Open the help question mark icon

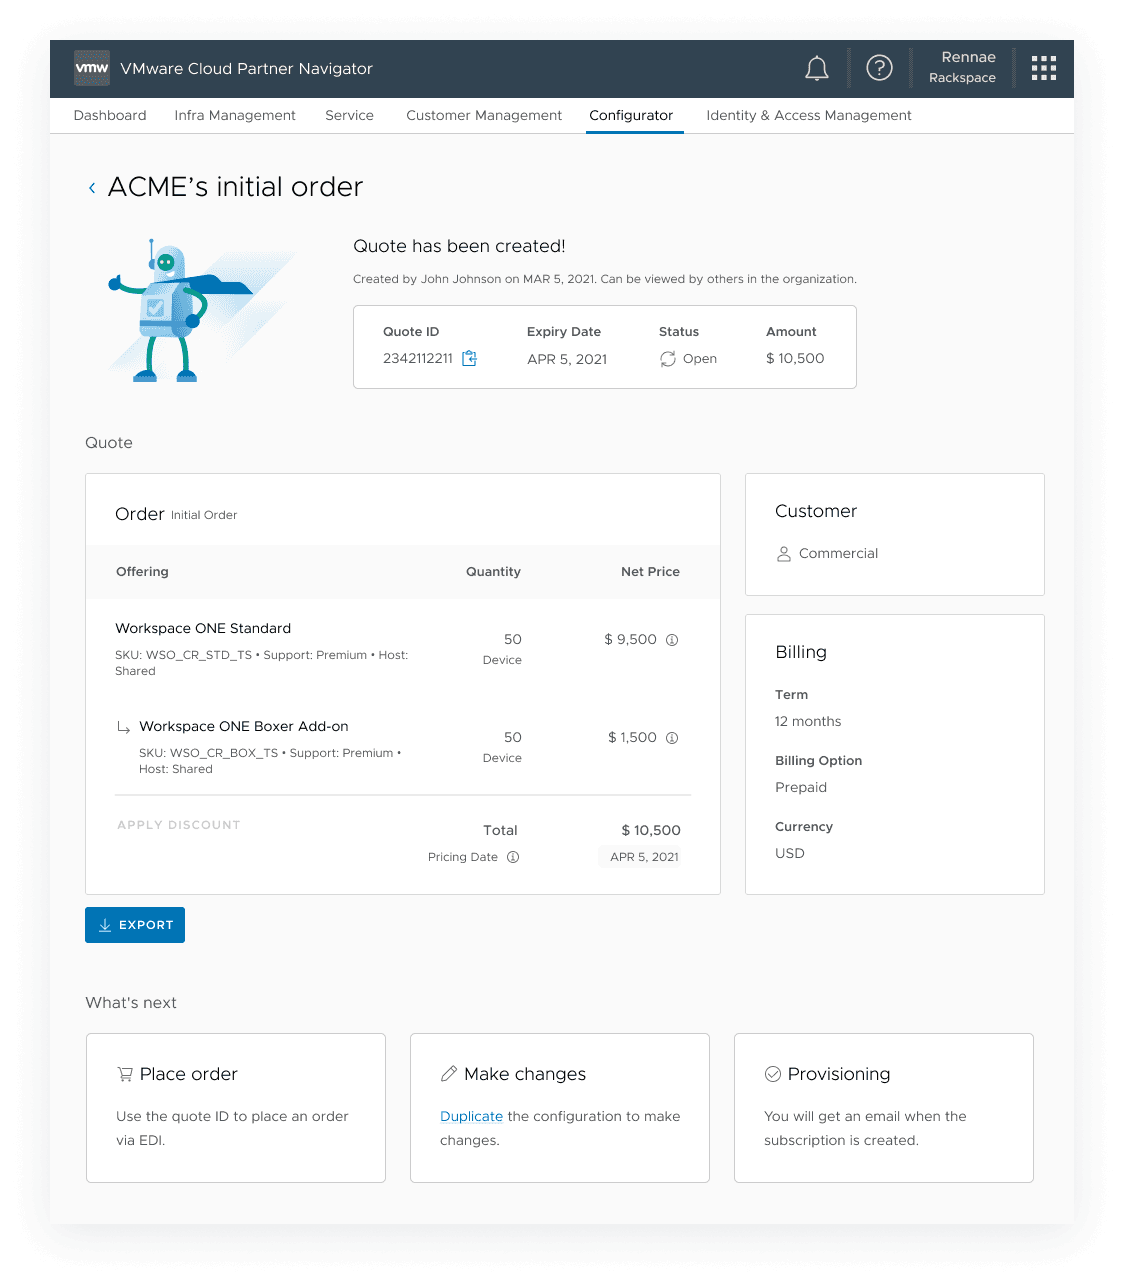(879, 68)
